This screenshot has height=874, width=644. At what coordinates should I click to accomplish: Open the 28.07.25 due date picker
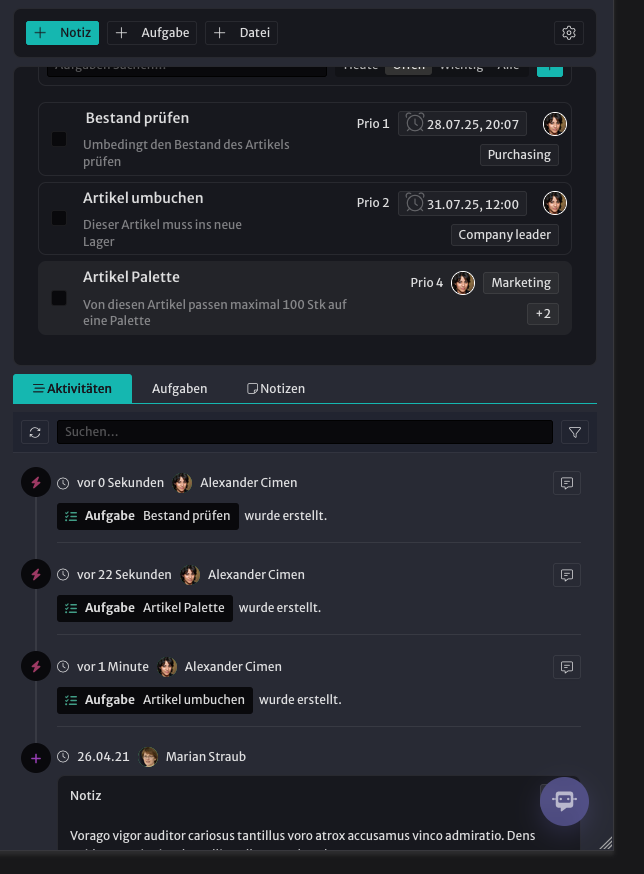pyautogui.click(x=462, y=124)
